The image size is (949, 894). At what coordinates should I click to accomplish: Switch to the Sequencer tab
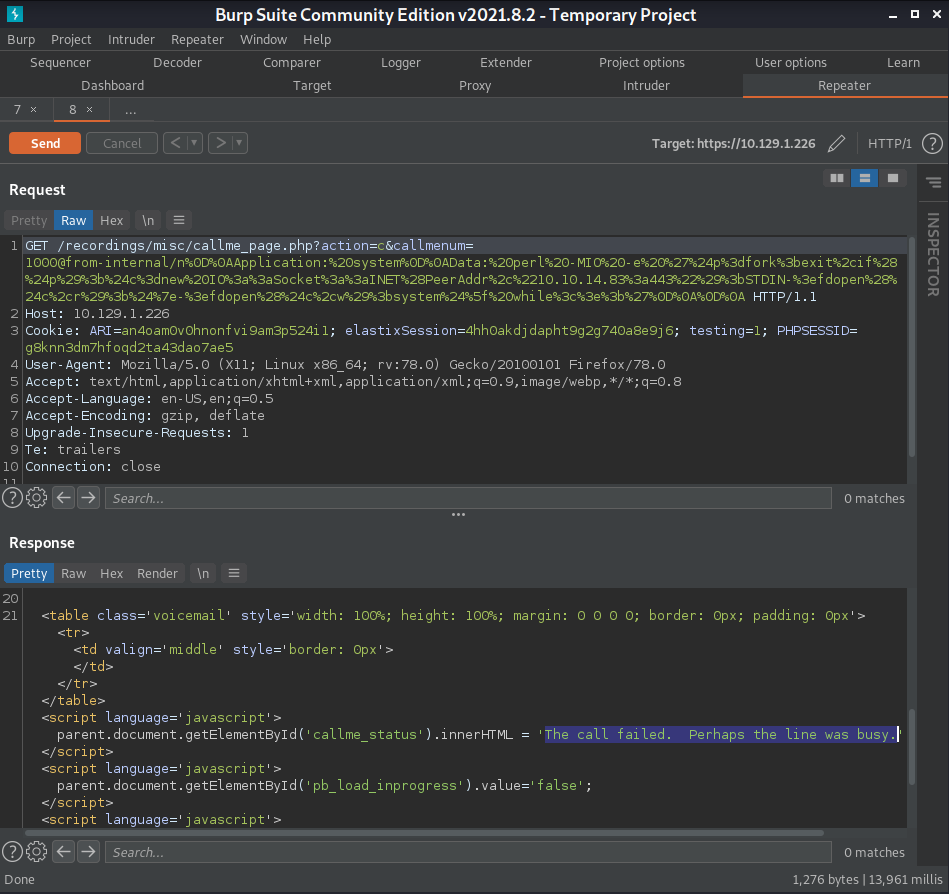pos(61,62)
